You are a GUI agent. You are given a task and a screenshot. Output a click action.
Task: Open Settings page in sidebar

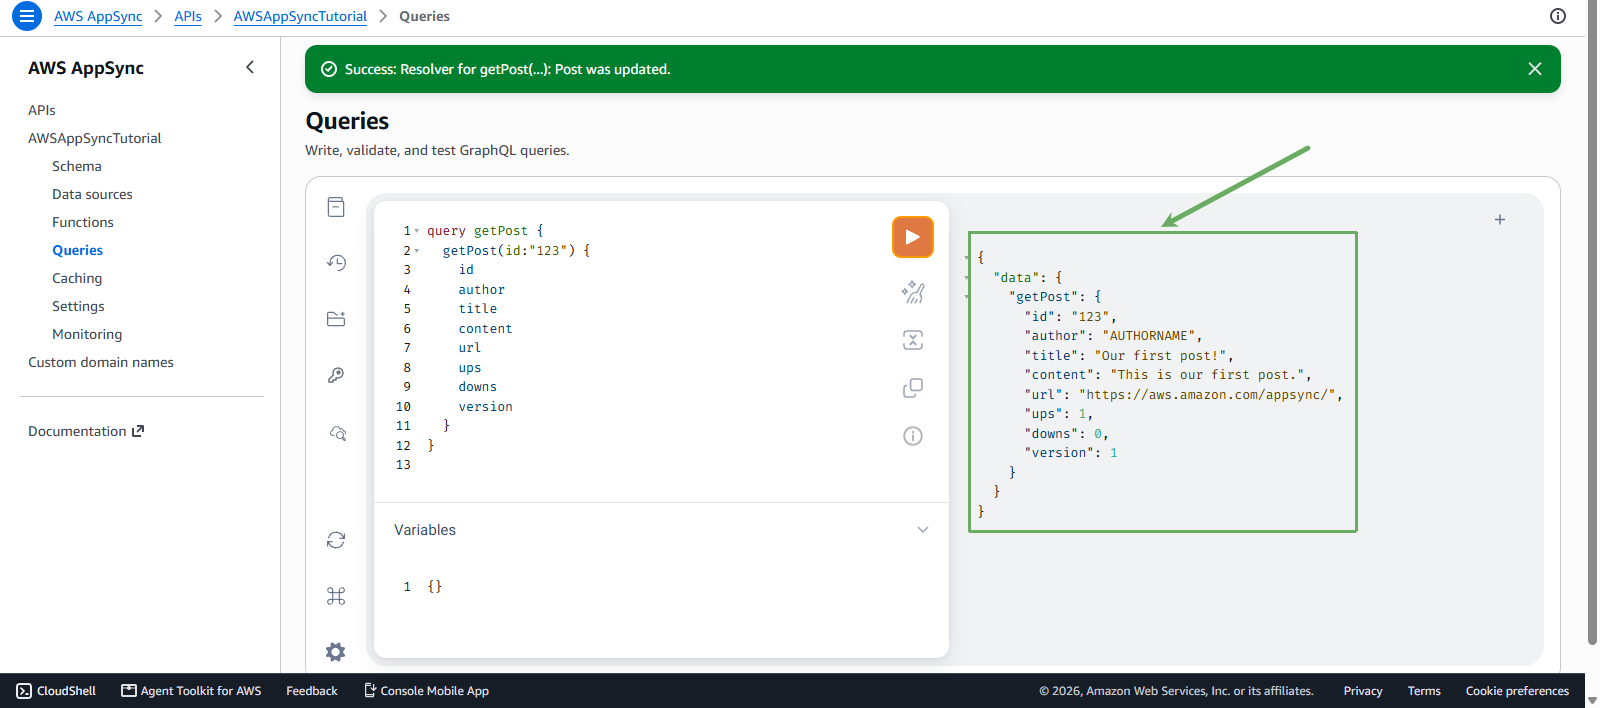click(78, 306)
